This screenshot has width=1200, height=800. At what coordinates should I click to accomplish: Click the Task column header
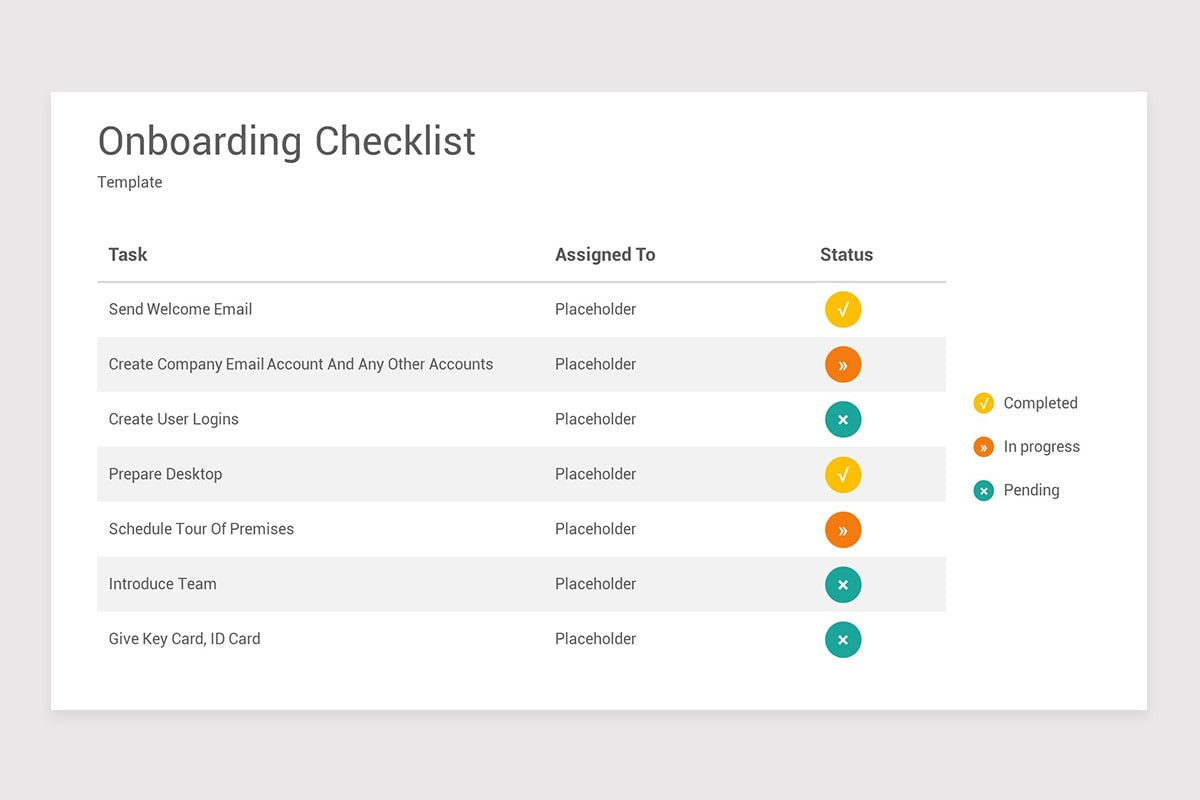[x=128, y=255]
